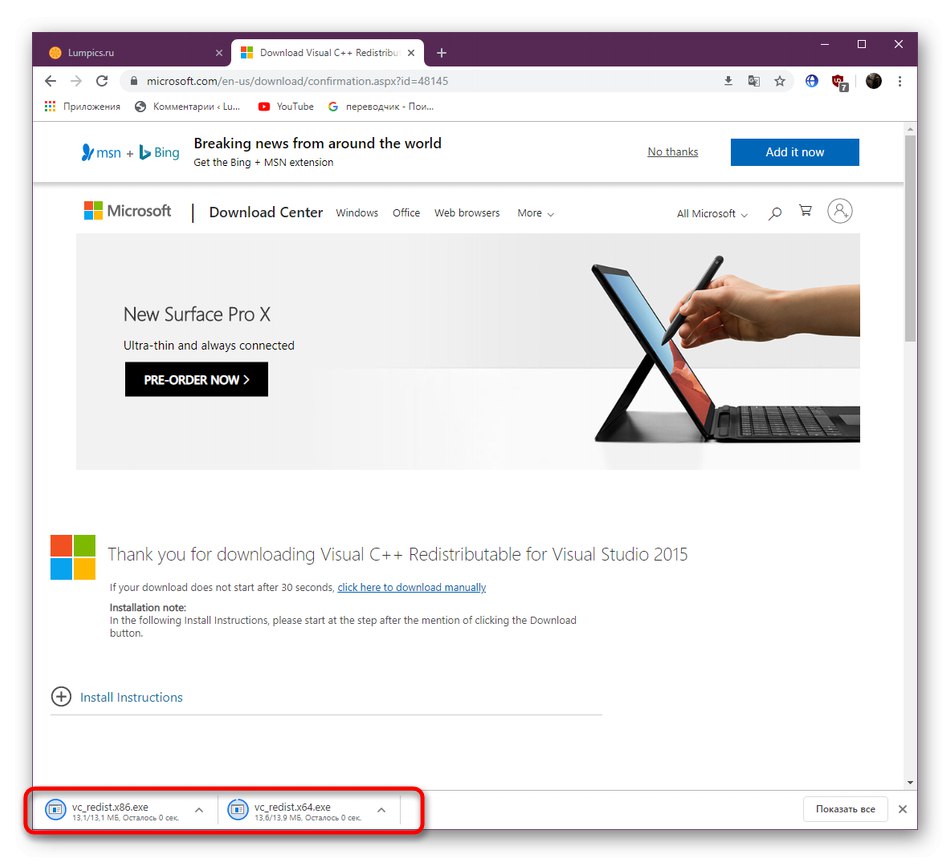Image resolution: width=950 pixels, height=862 pixels.
Task: Expand the More dropdown
Action: click(536, 213)
